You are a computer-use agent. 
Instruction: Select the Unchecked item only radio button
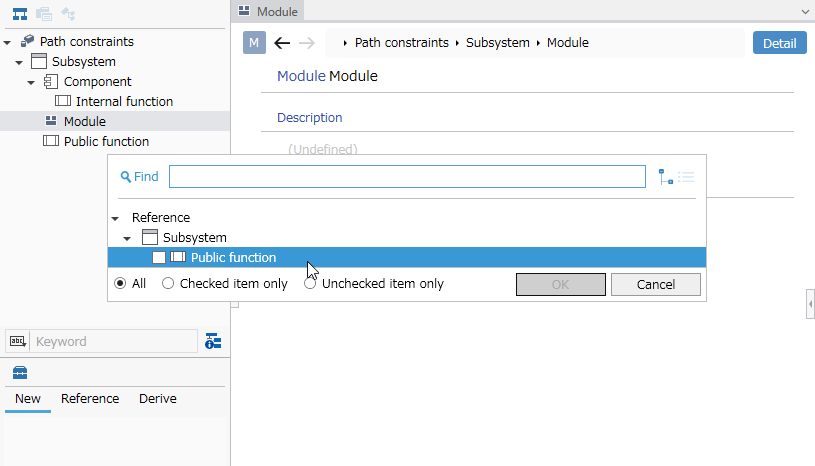click(x=310, y=284)
